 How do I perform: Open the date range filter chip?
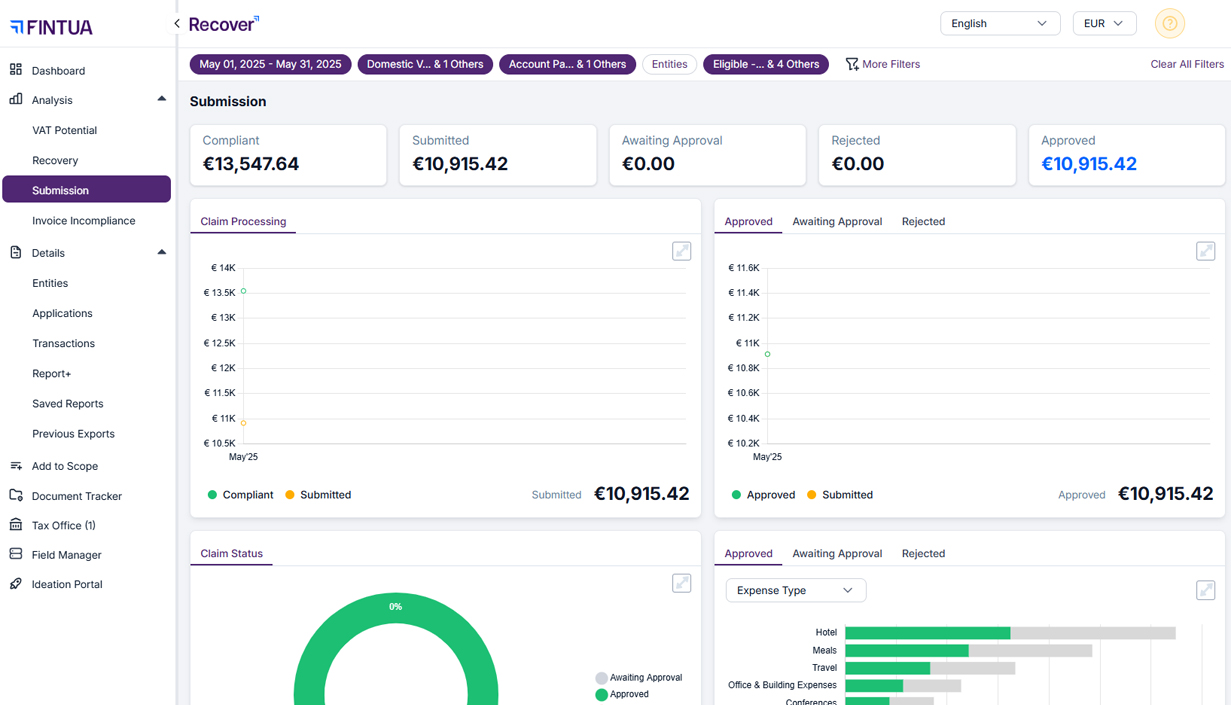point(270,64)
